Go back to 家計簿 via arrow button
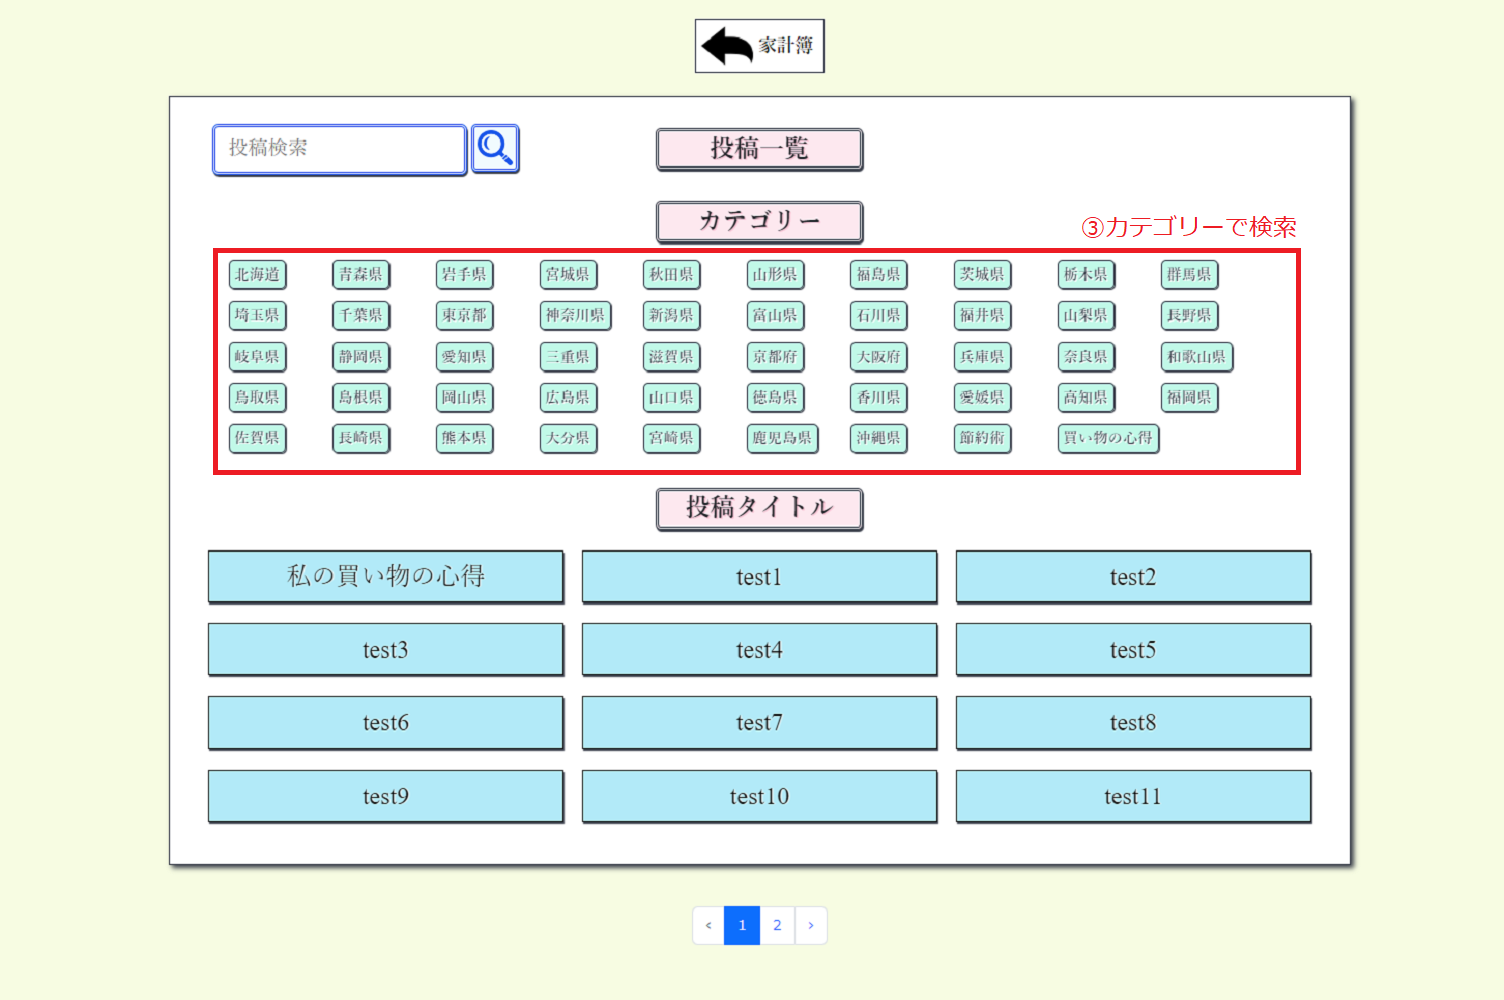 coord(760,46)
